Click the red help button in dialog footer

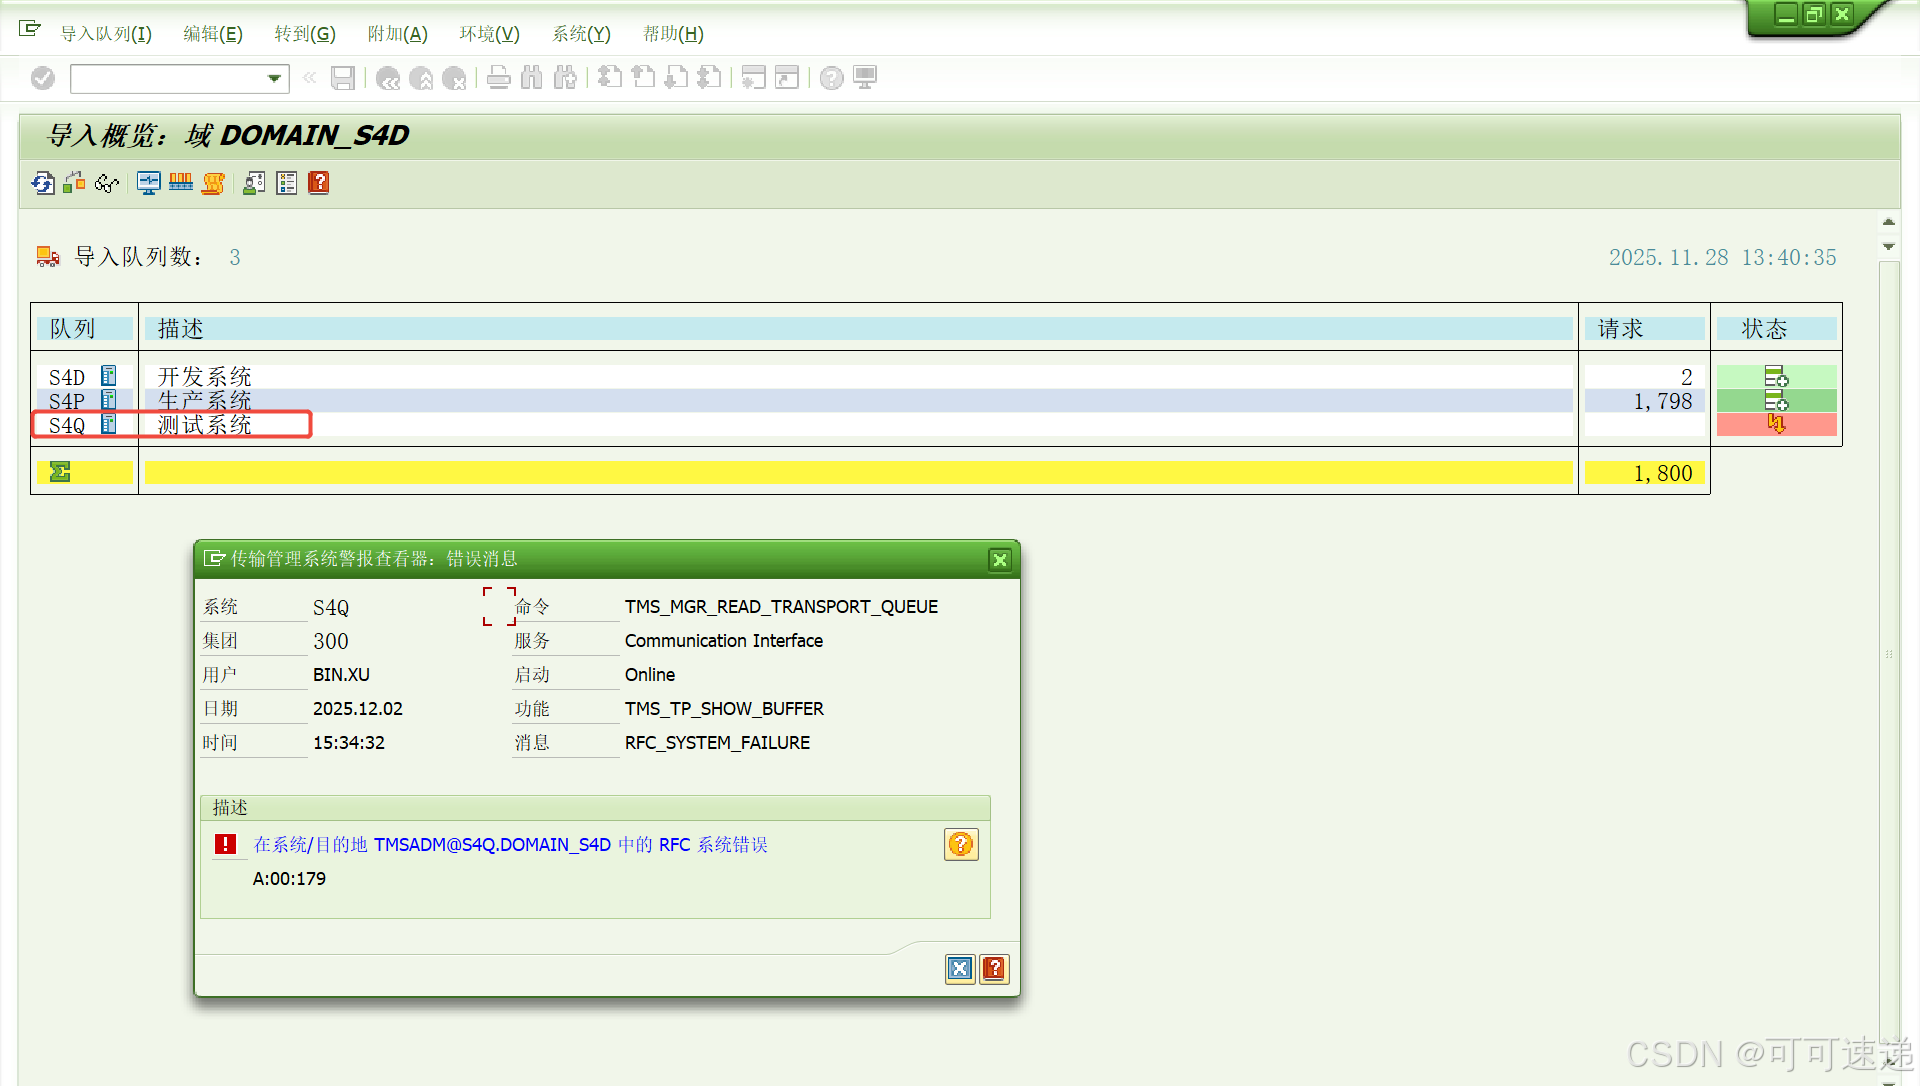pos(994,968)
